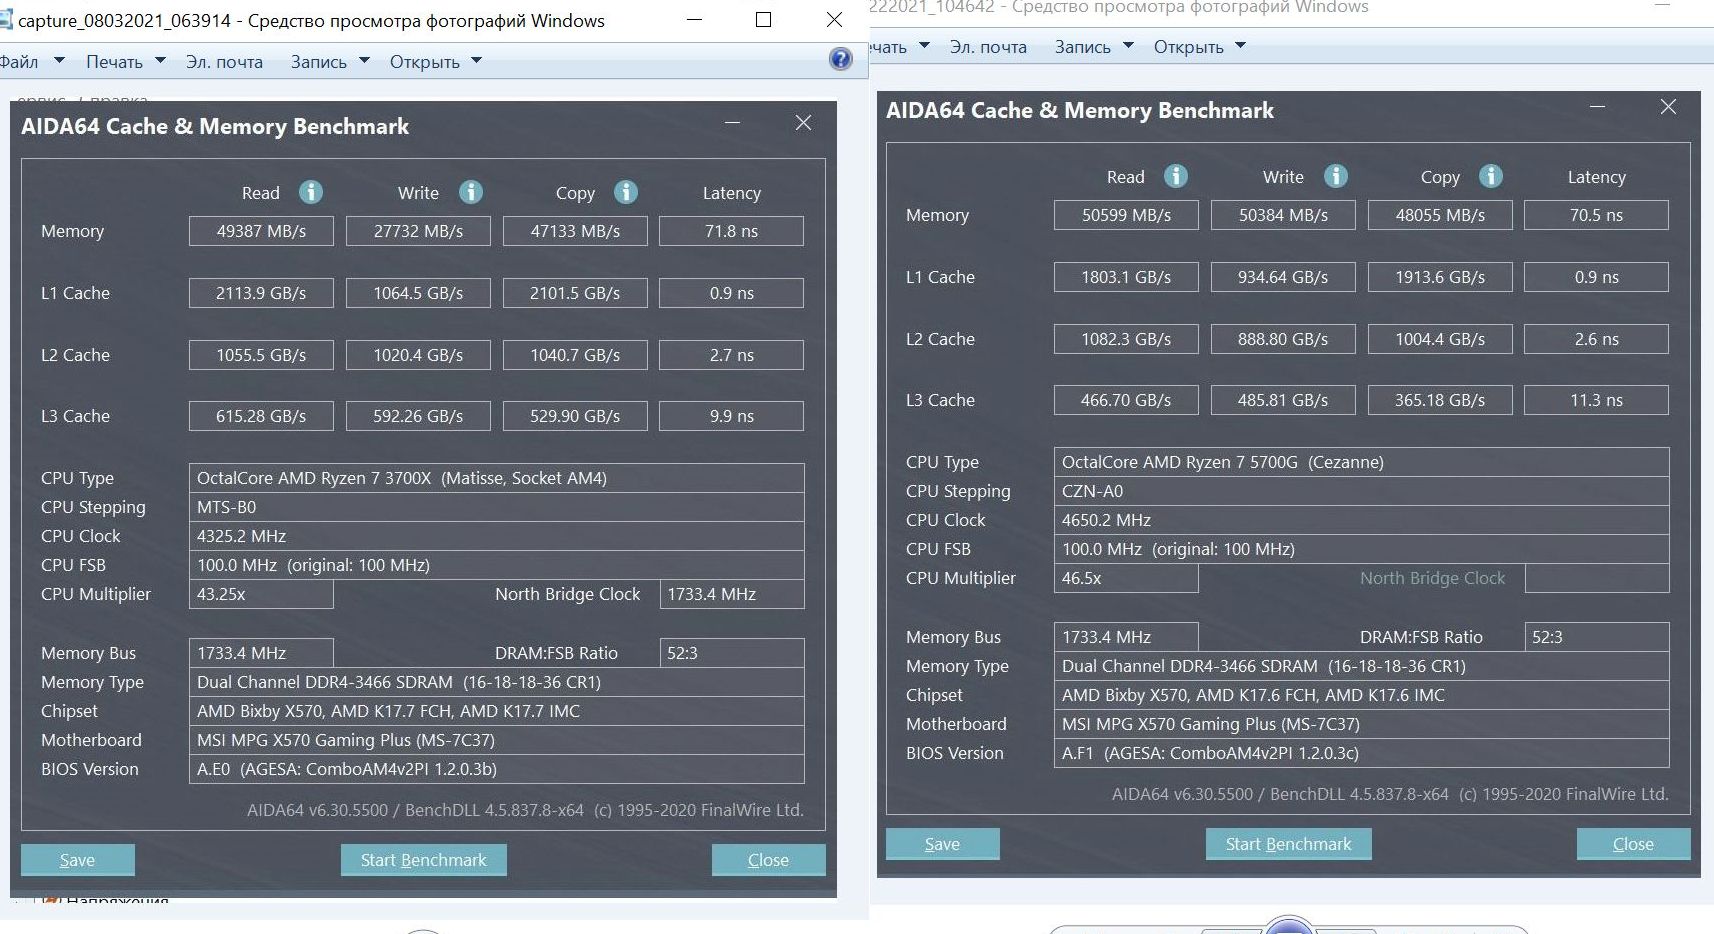Close the AIDA64 dialog showing Ryzen 7 3700X
Screen dimensions: 1714x934
click(x=803, y=123)
